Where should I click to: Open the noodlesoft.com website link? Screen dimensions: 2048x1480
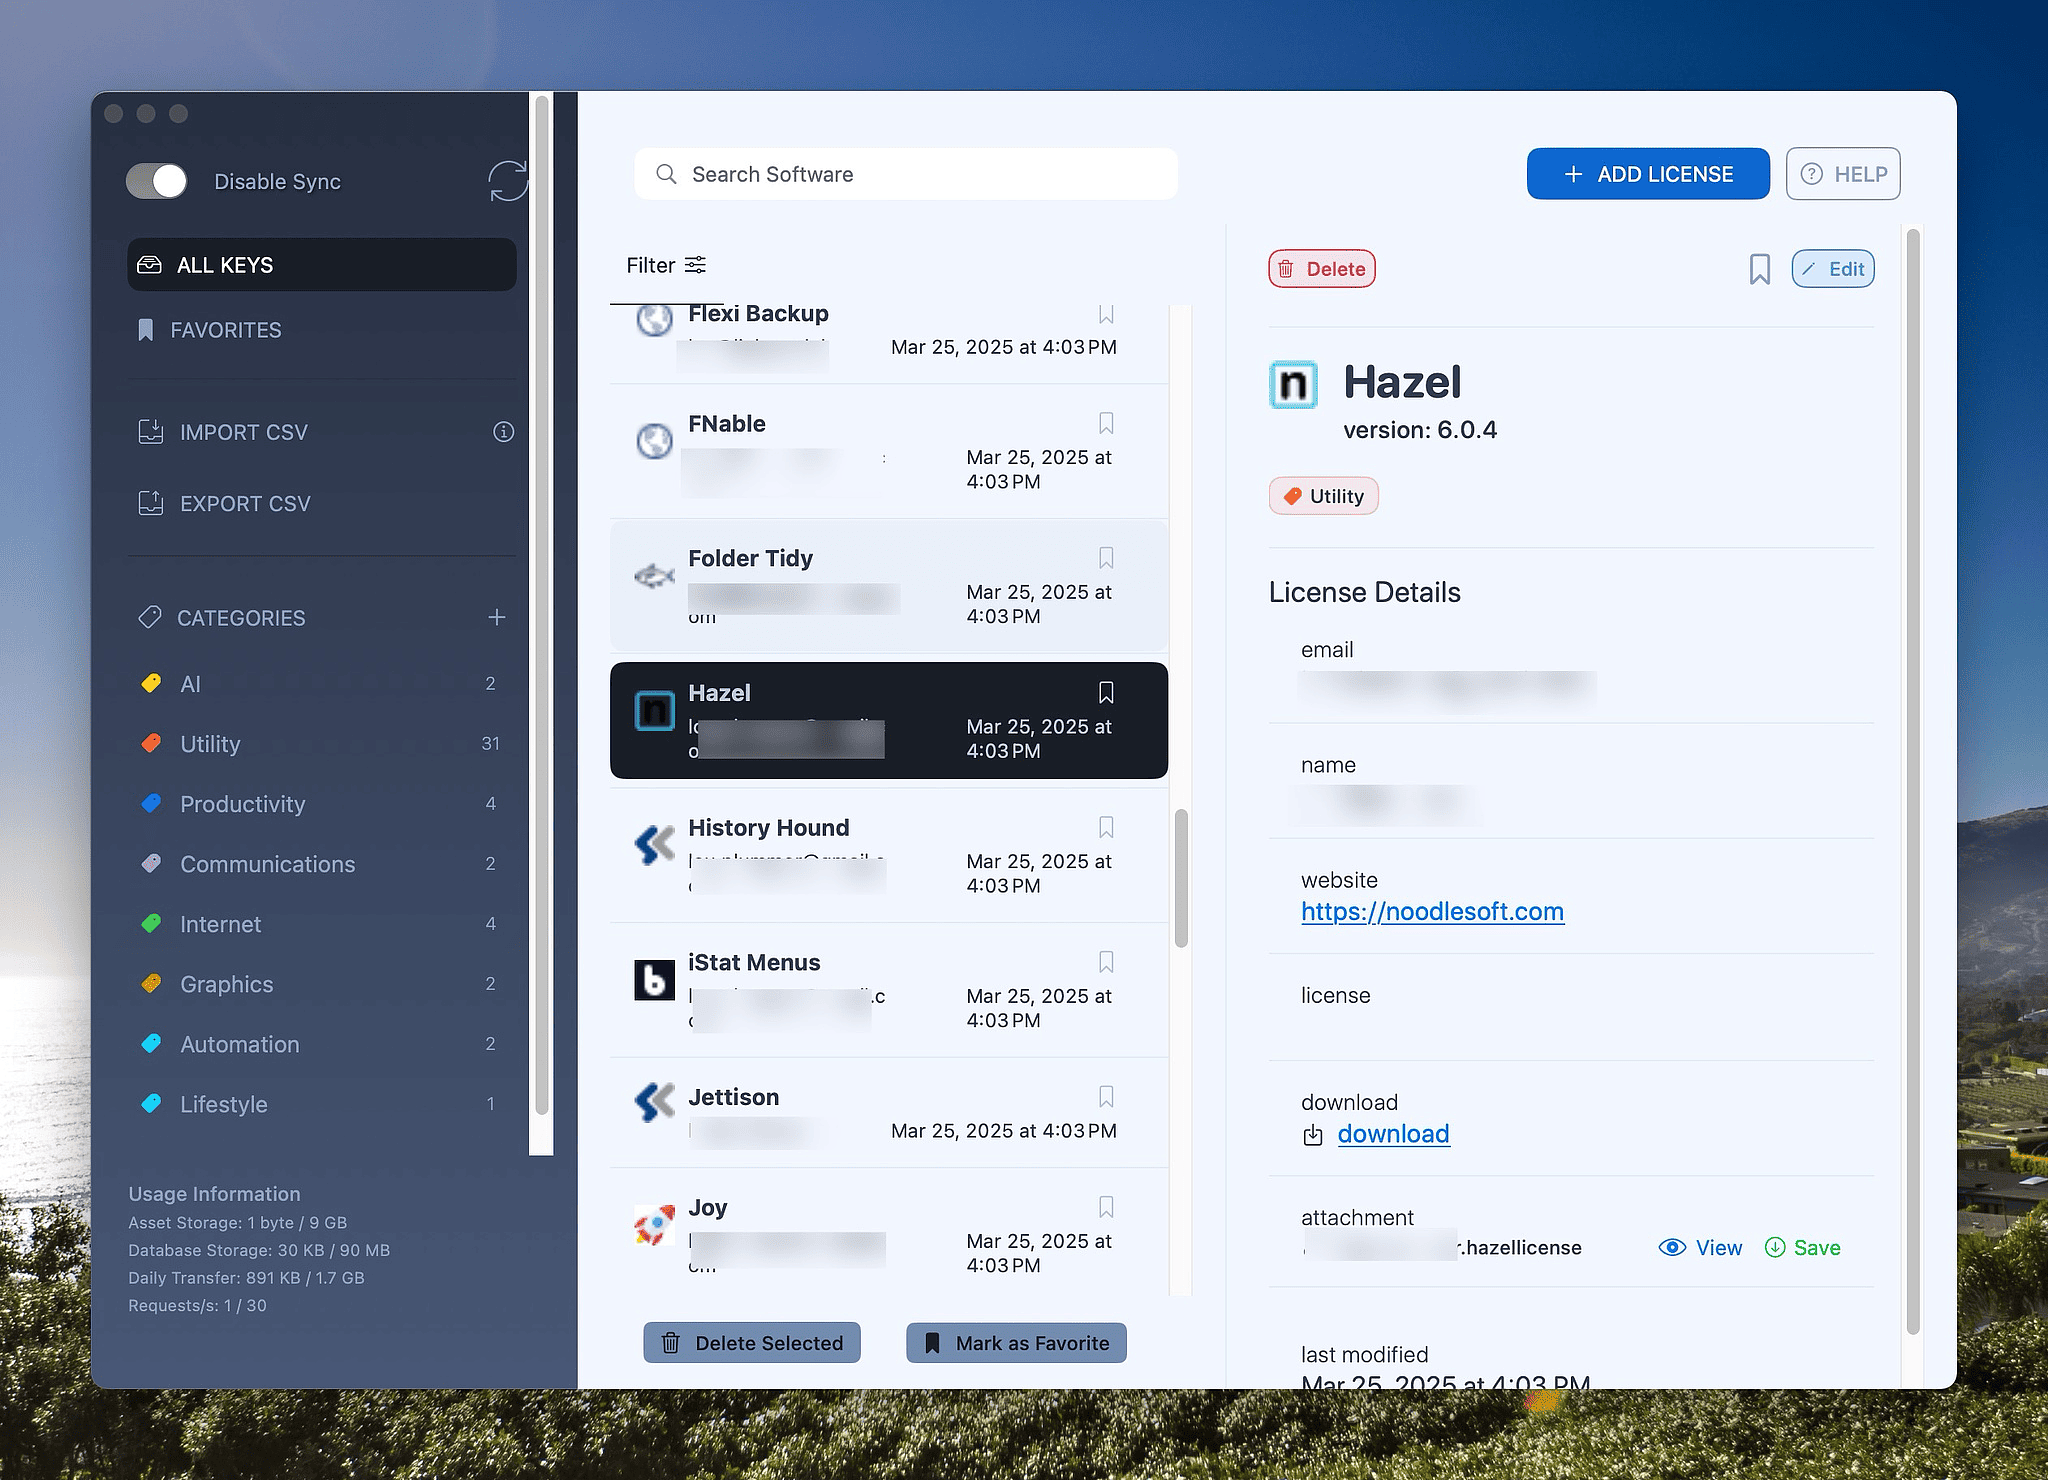coord(1432,911)
